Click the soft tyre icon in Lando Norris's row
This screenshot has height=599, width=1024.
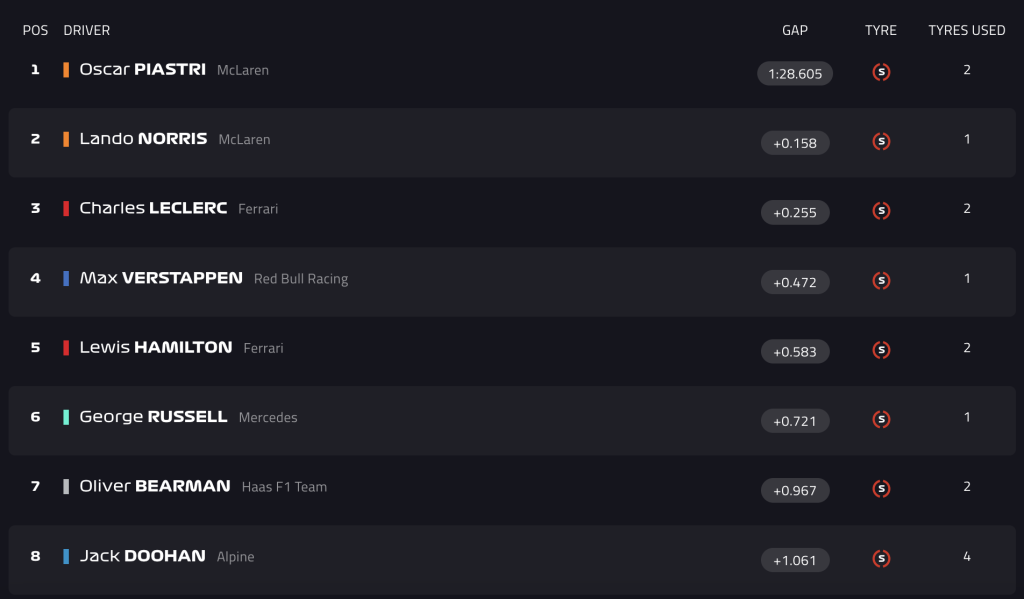coord(881,141)
